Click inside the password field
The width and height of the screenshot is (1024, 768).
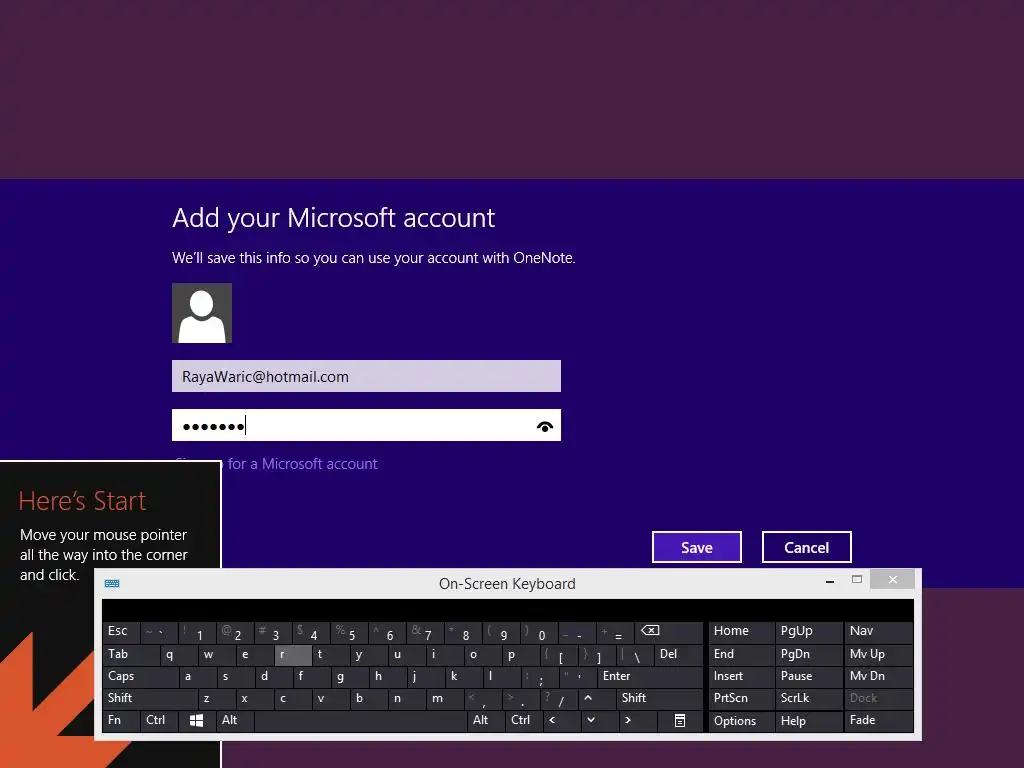366,425
